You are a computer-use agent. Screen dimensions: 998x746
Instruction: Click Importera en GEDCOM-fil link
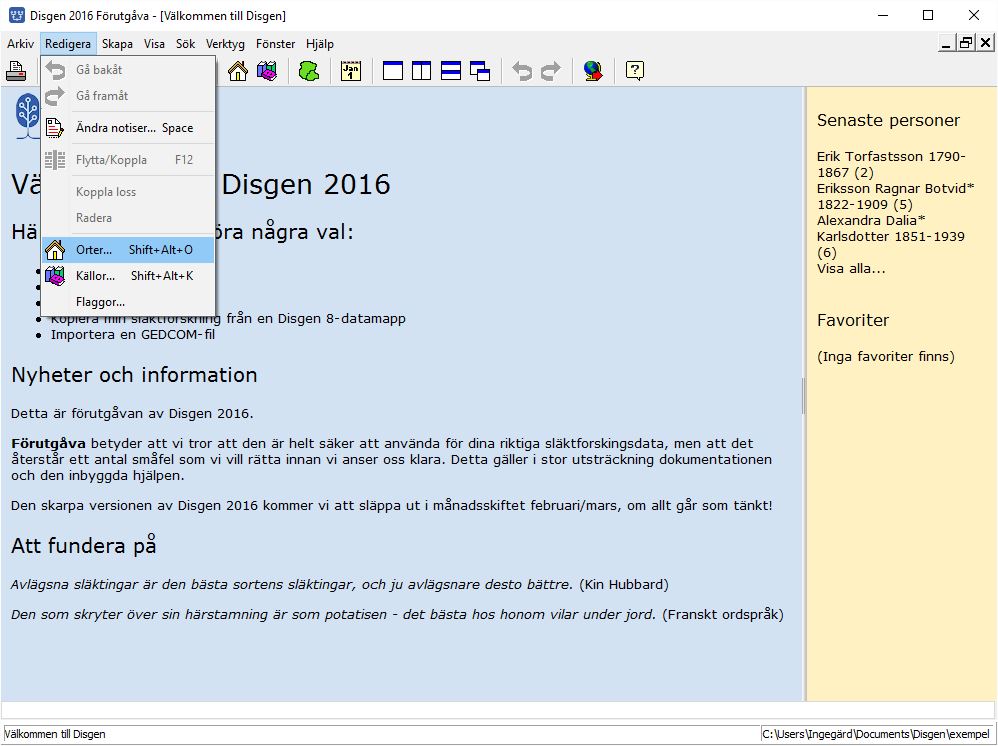point(133,334)
